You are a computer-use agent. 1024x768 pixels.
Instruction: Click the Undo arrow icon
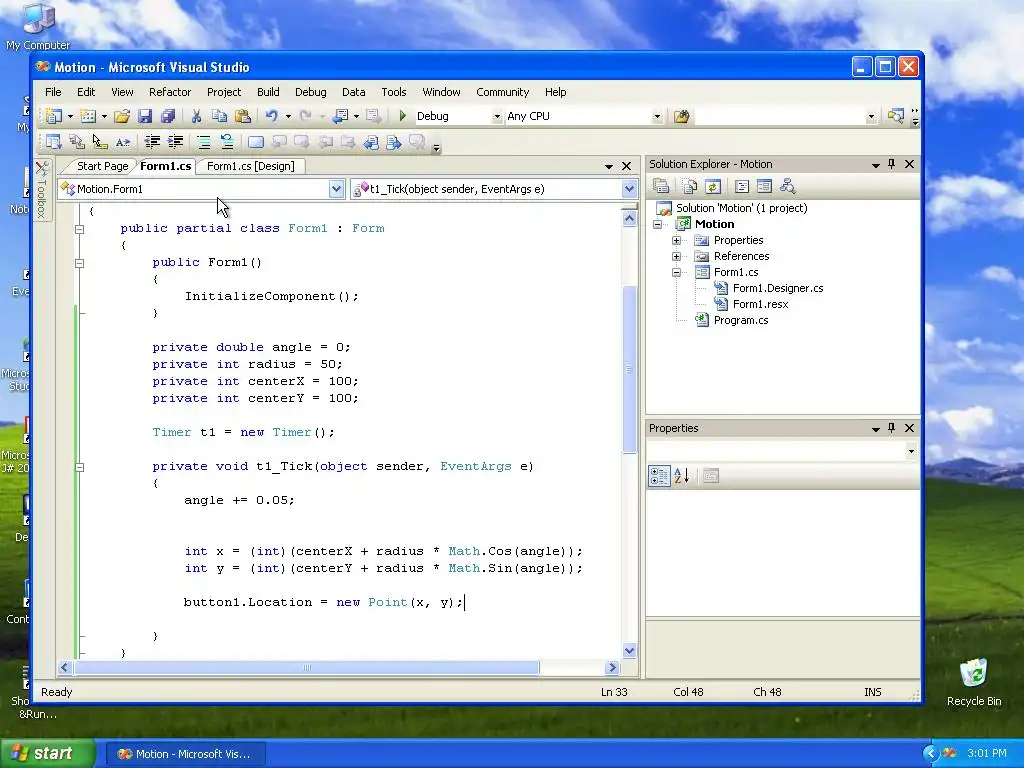(x=272, y=116)
